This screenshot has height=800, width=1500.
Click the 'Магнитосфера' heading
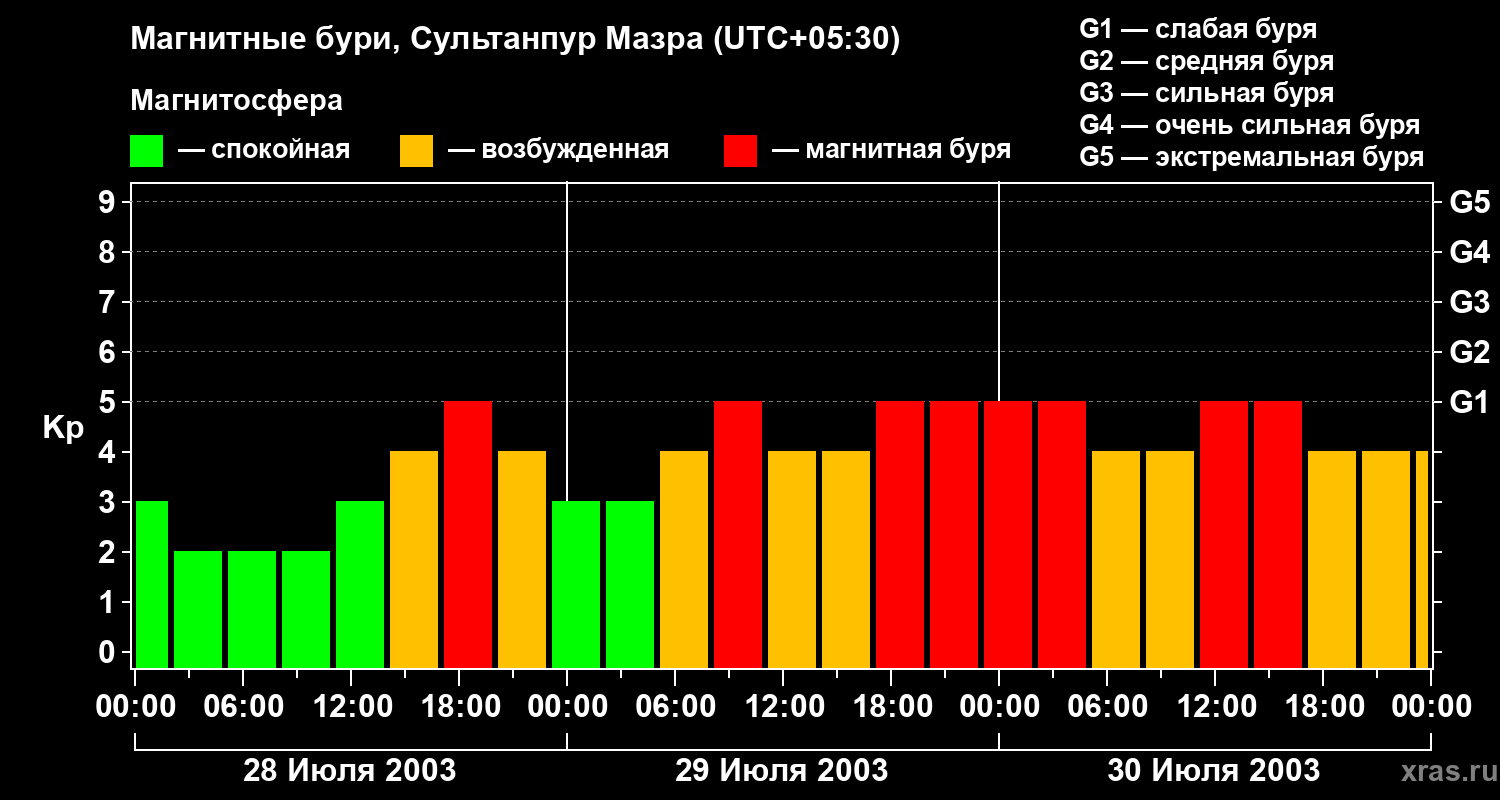pyautogui.click(x=236, y=101)
